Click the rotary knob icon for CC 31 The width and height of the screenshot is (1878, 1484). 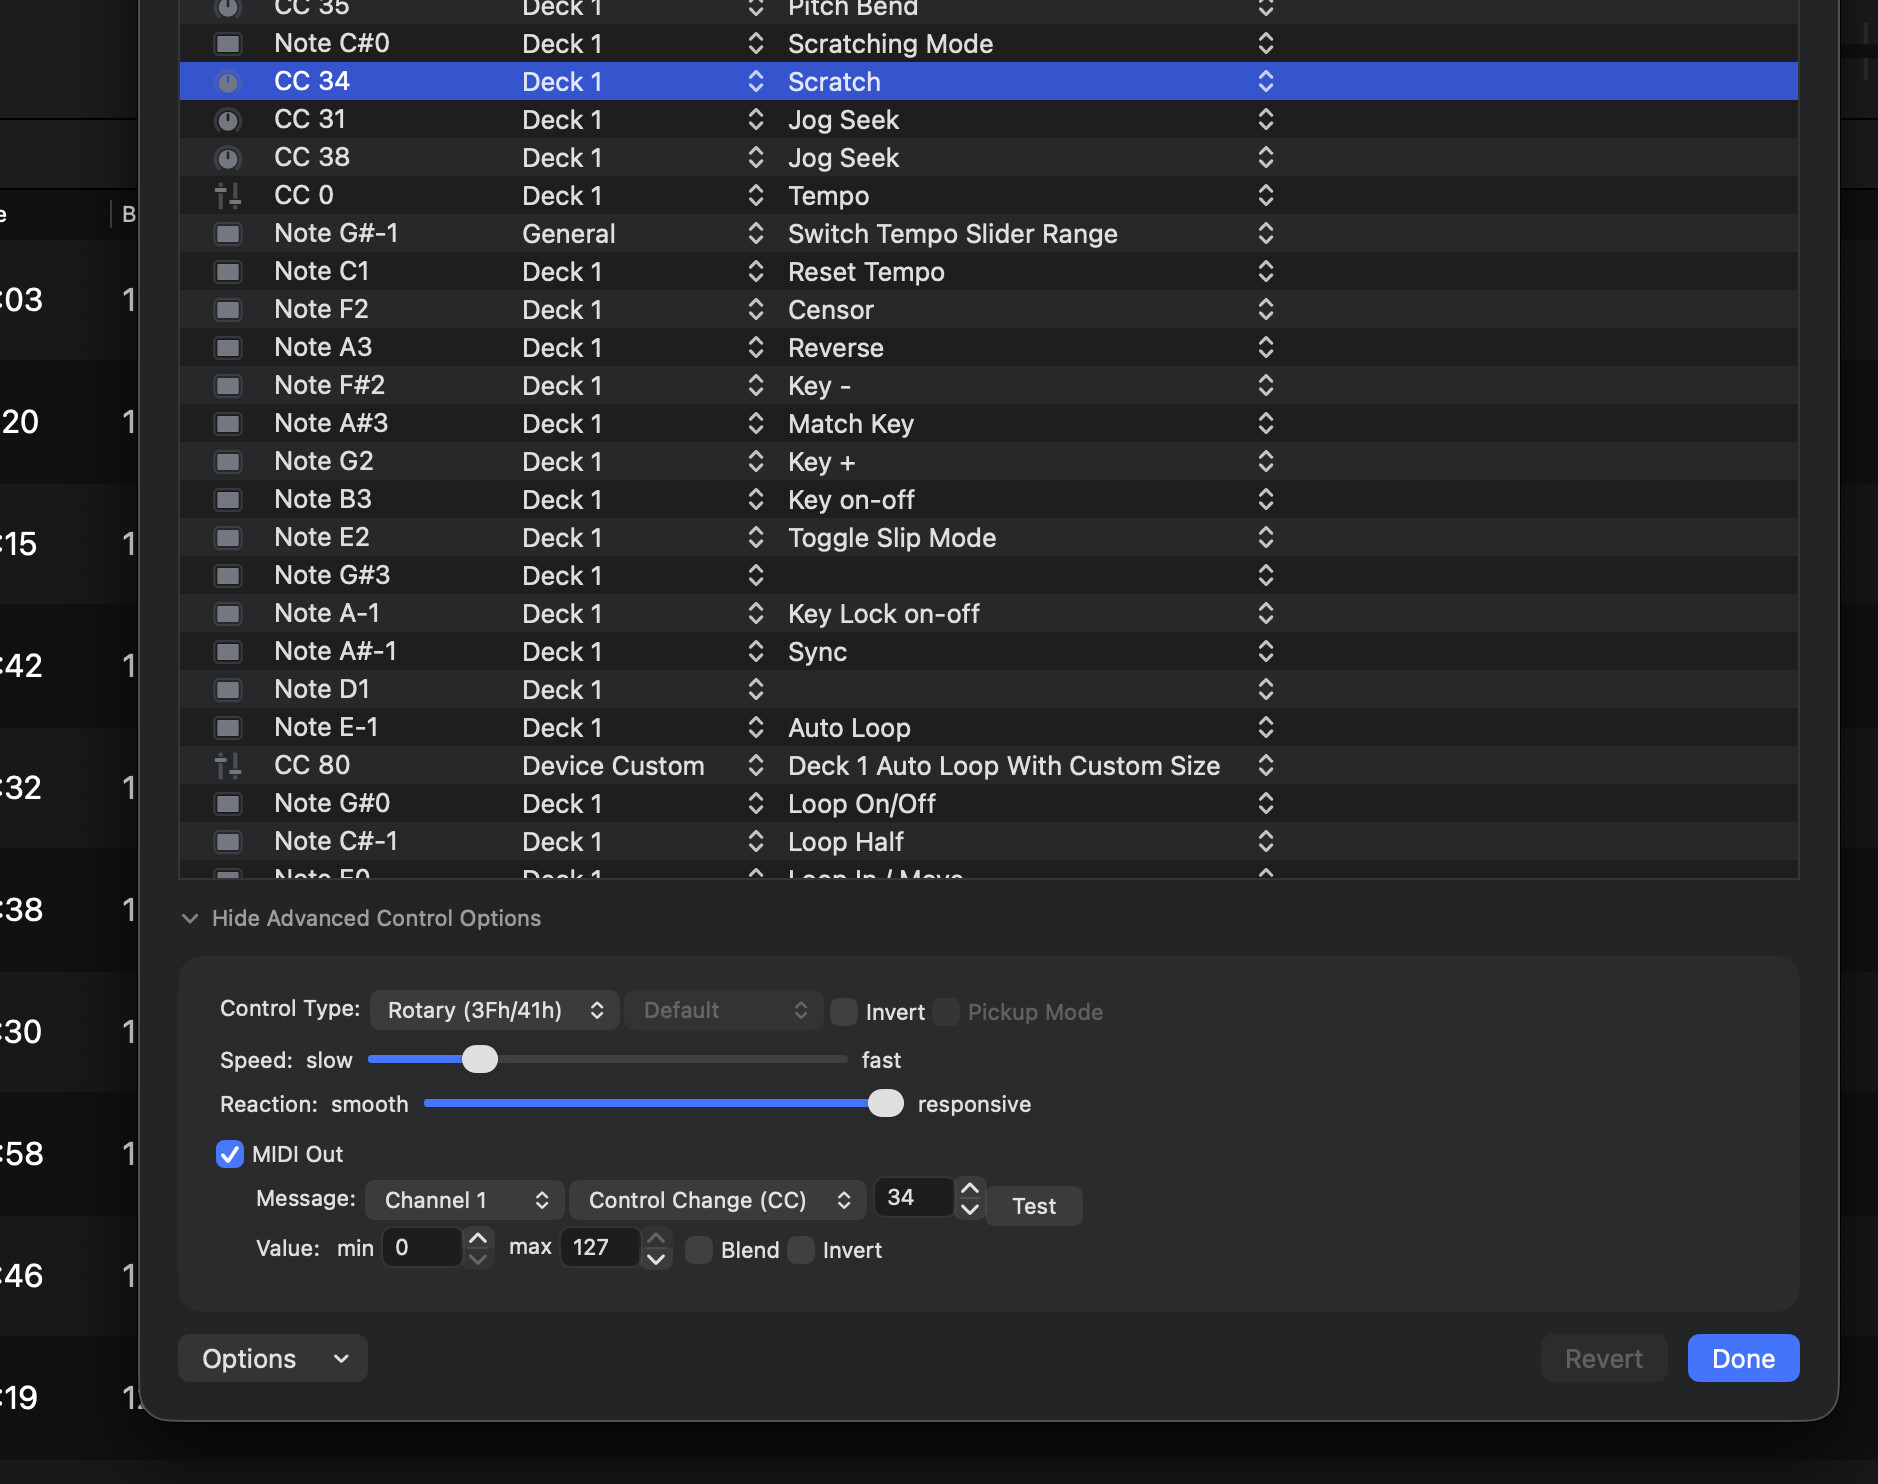(x=228, y=120)
